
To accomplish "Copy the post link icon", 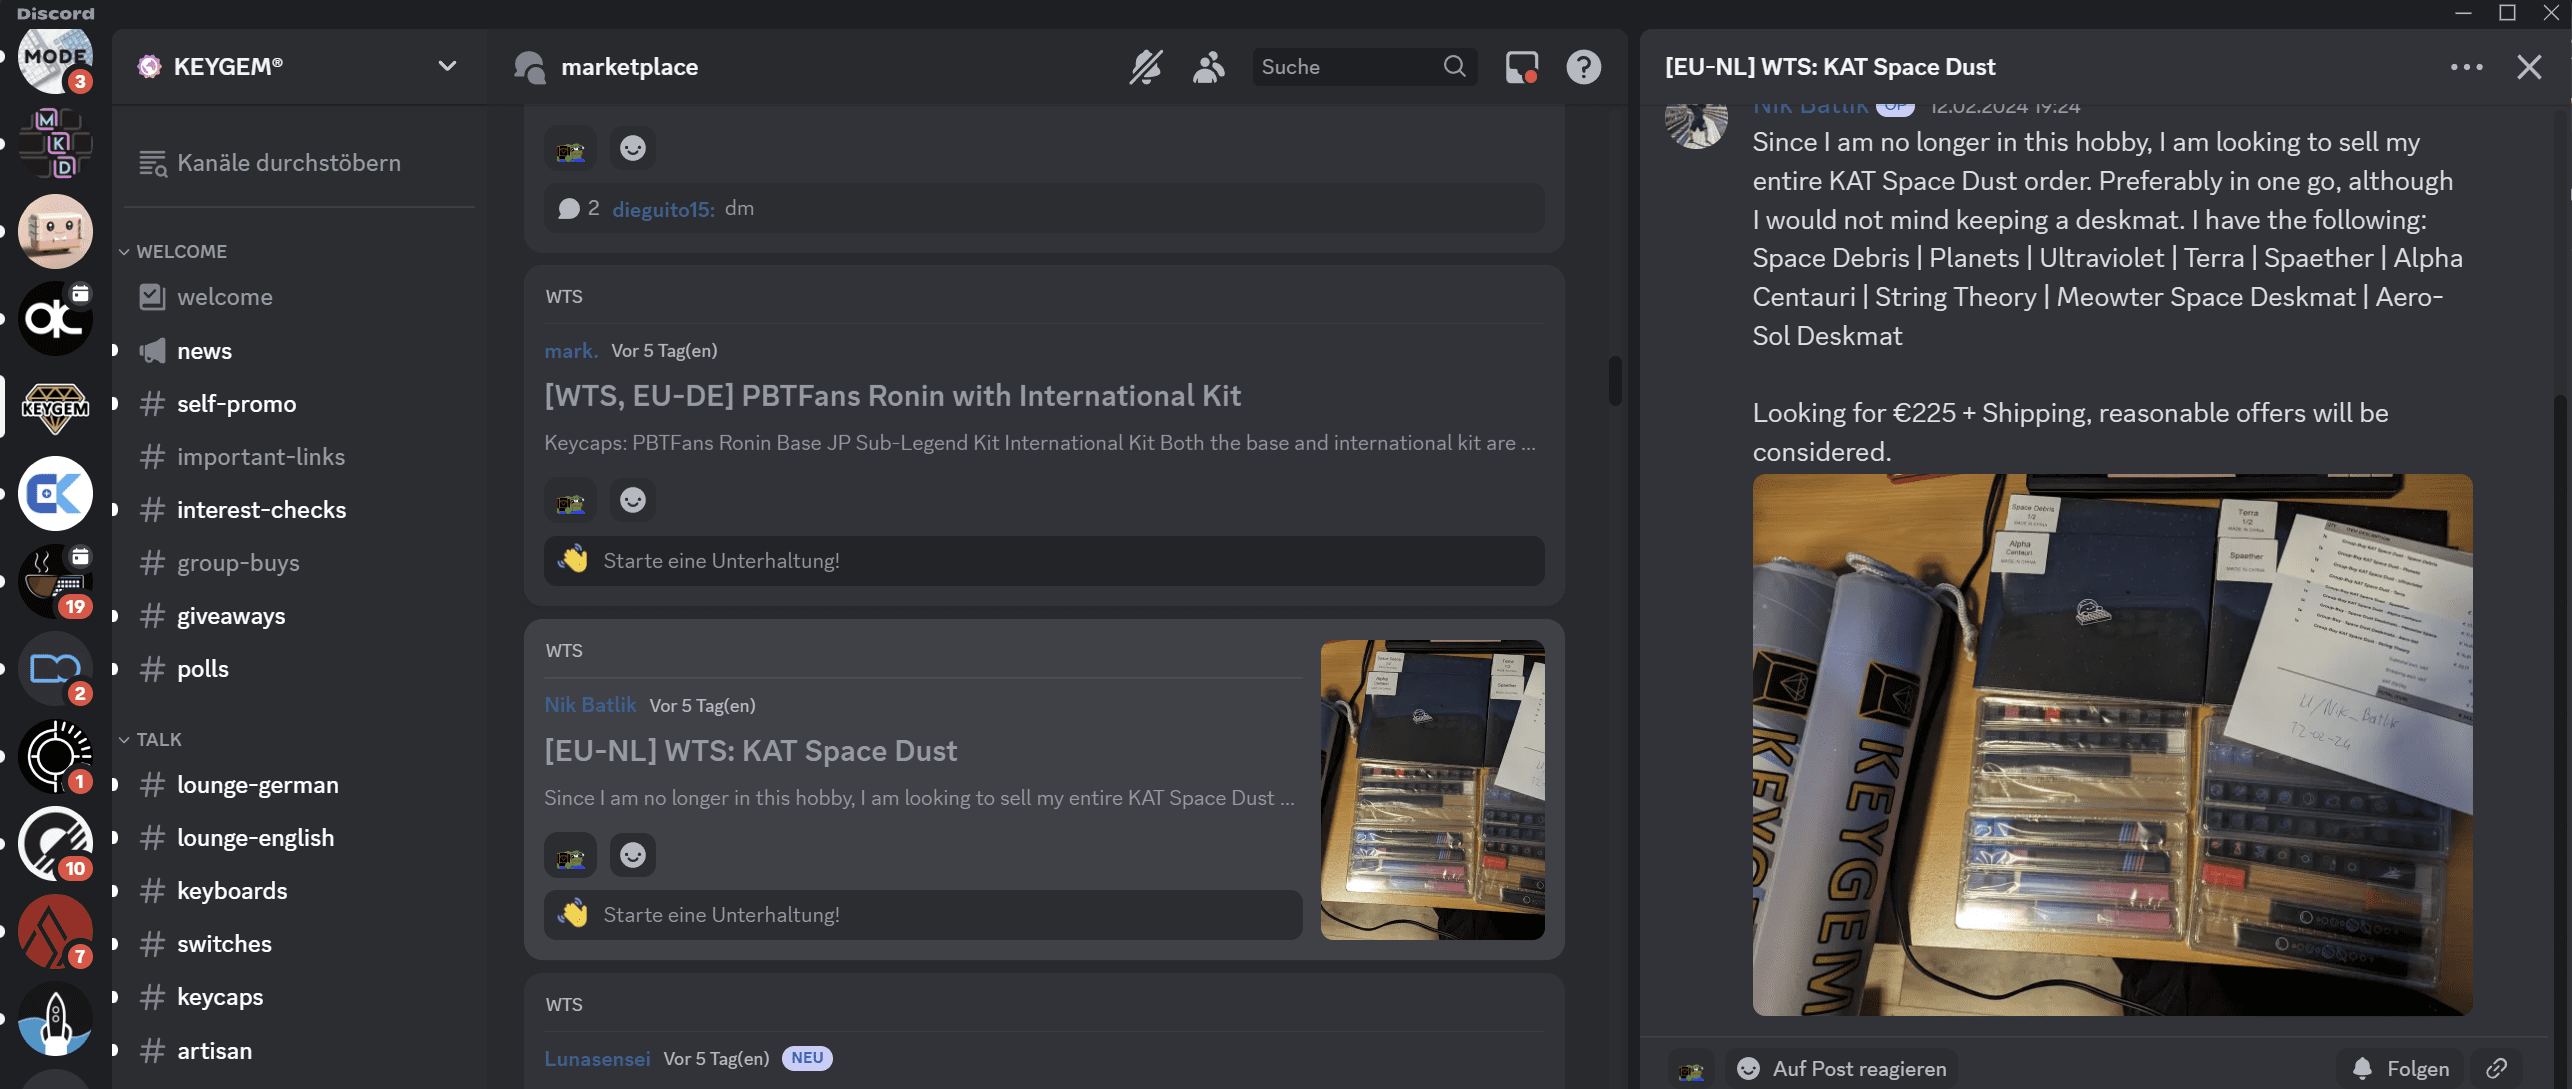I will [2497, 1068].
